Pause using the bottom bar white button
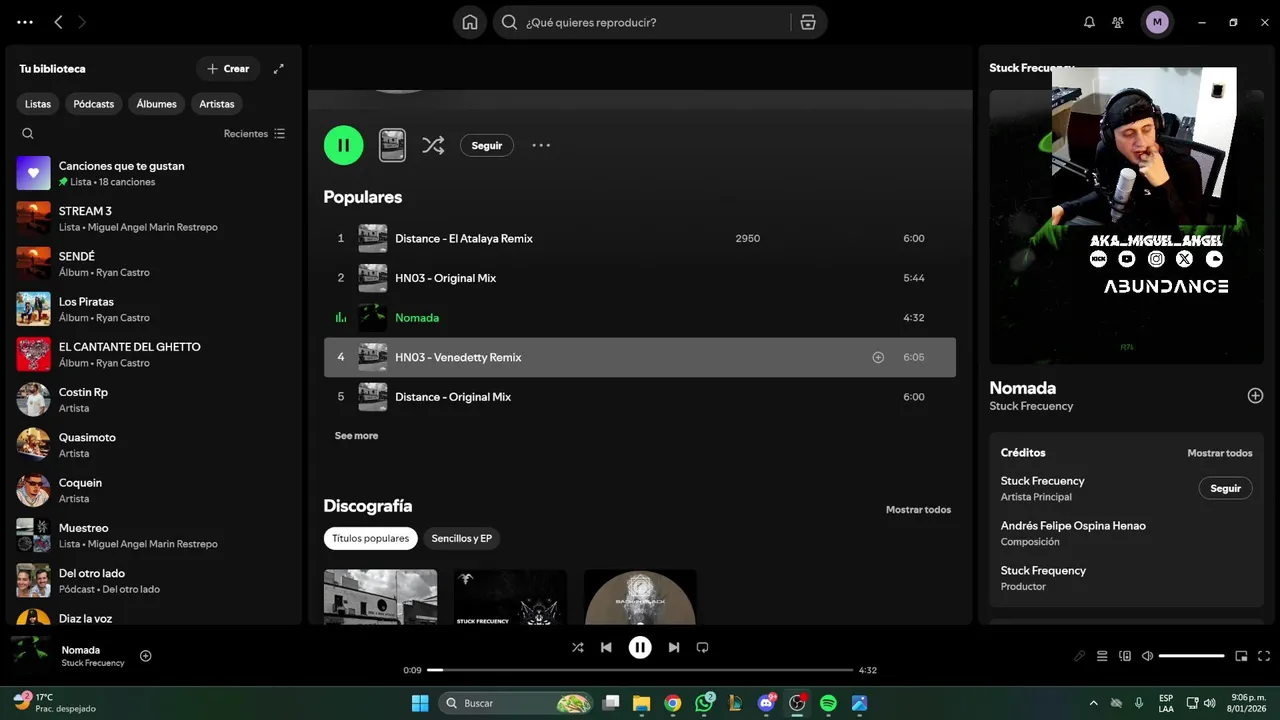Image resolution: width=1280 pixels, height=720 pixels. point(640,647)
